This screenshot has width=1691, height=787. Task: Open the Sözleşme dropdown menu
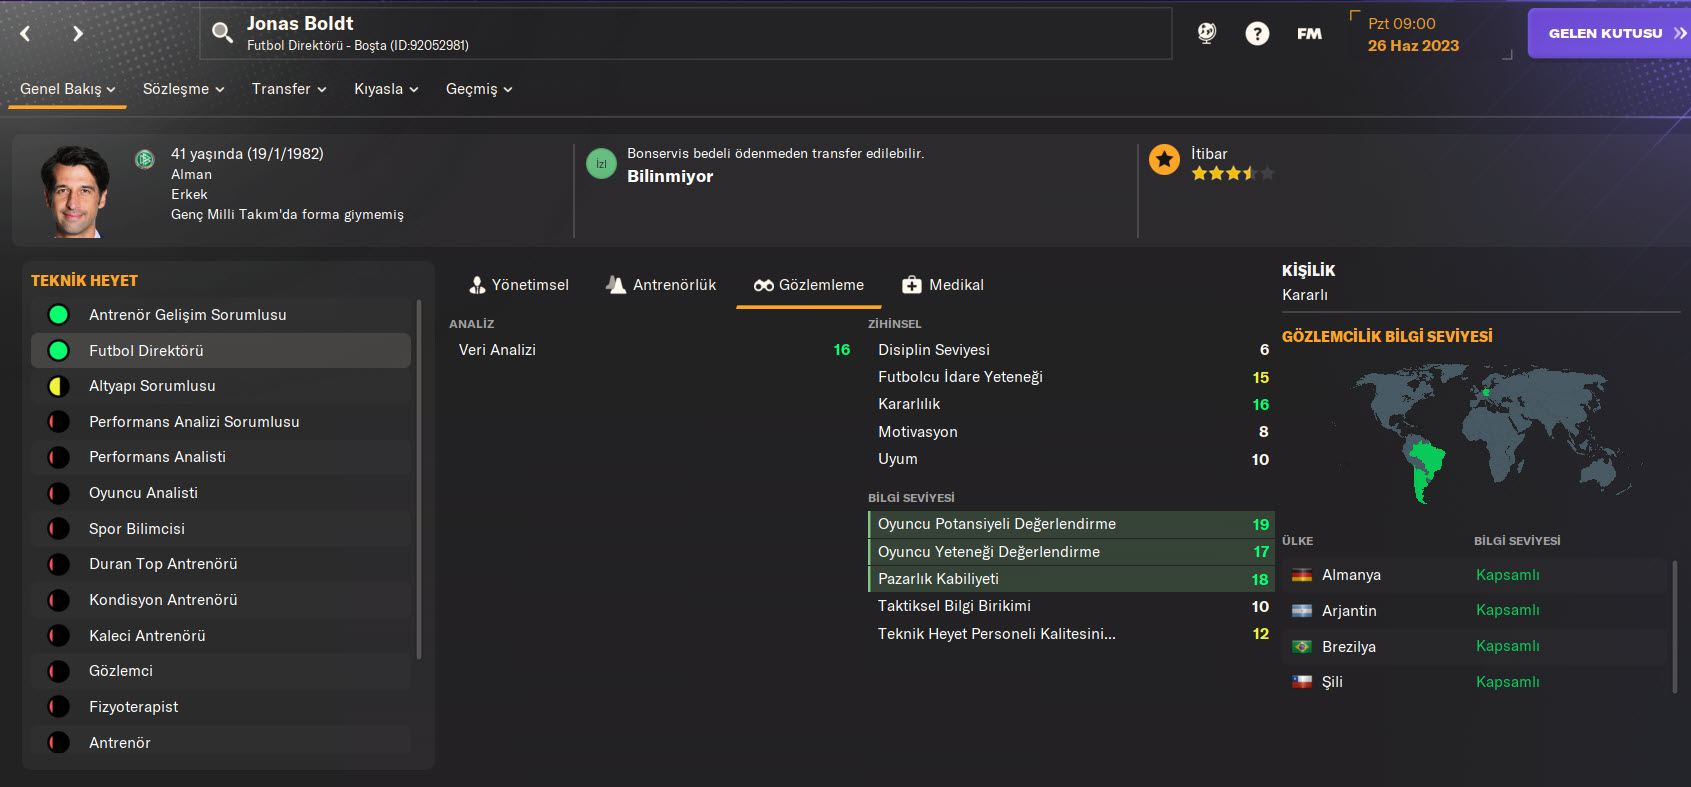pos(183,89)
